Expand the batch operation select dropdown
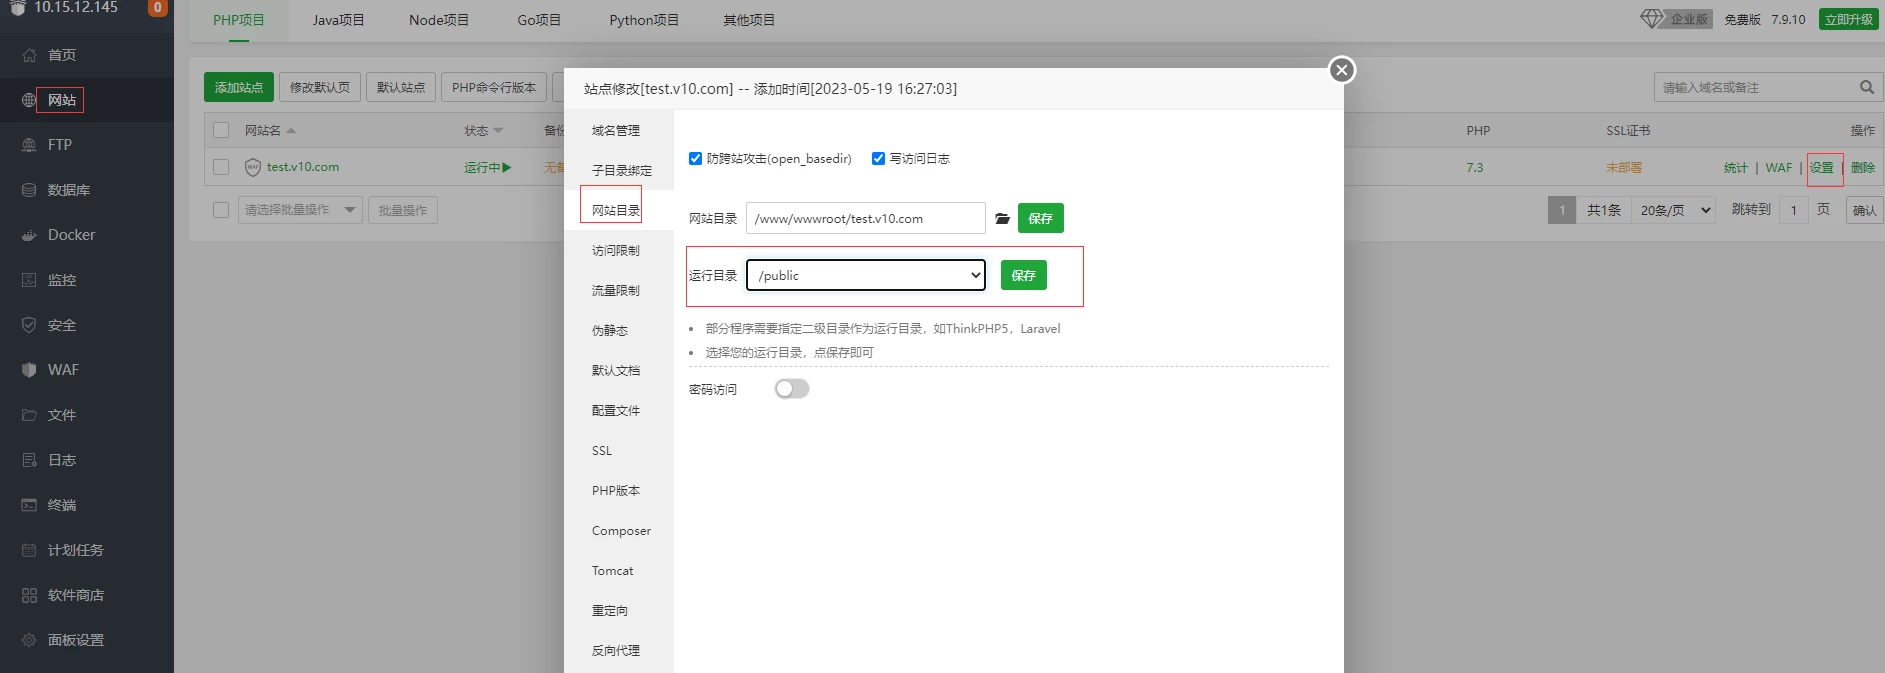Viewport: 1885px width, 673px height. (x=299, y=210)
